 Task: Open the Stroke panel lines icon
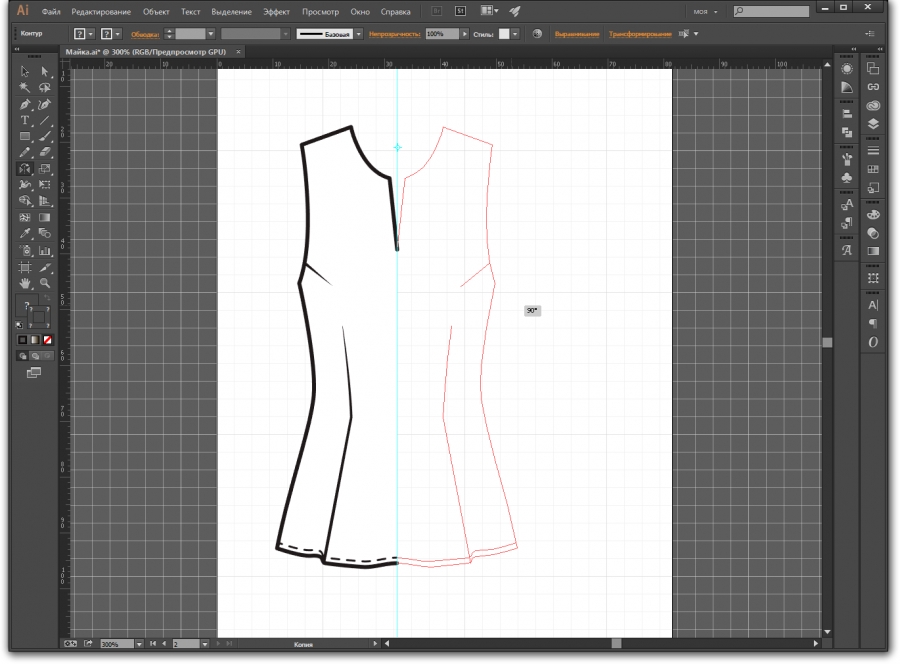tap(873, 151)
